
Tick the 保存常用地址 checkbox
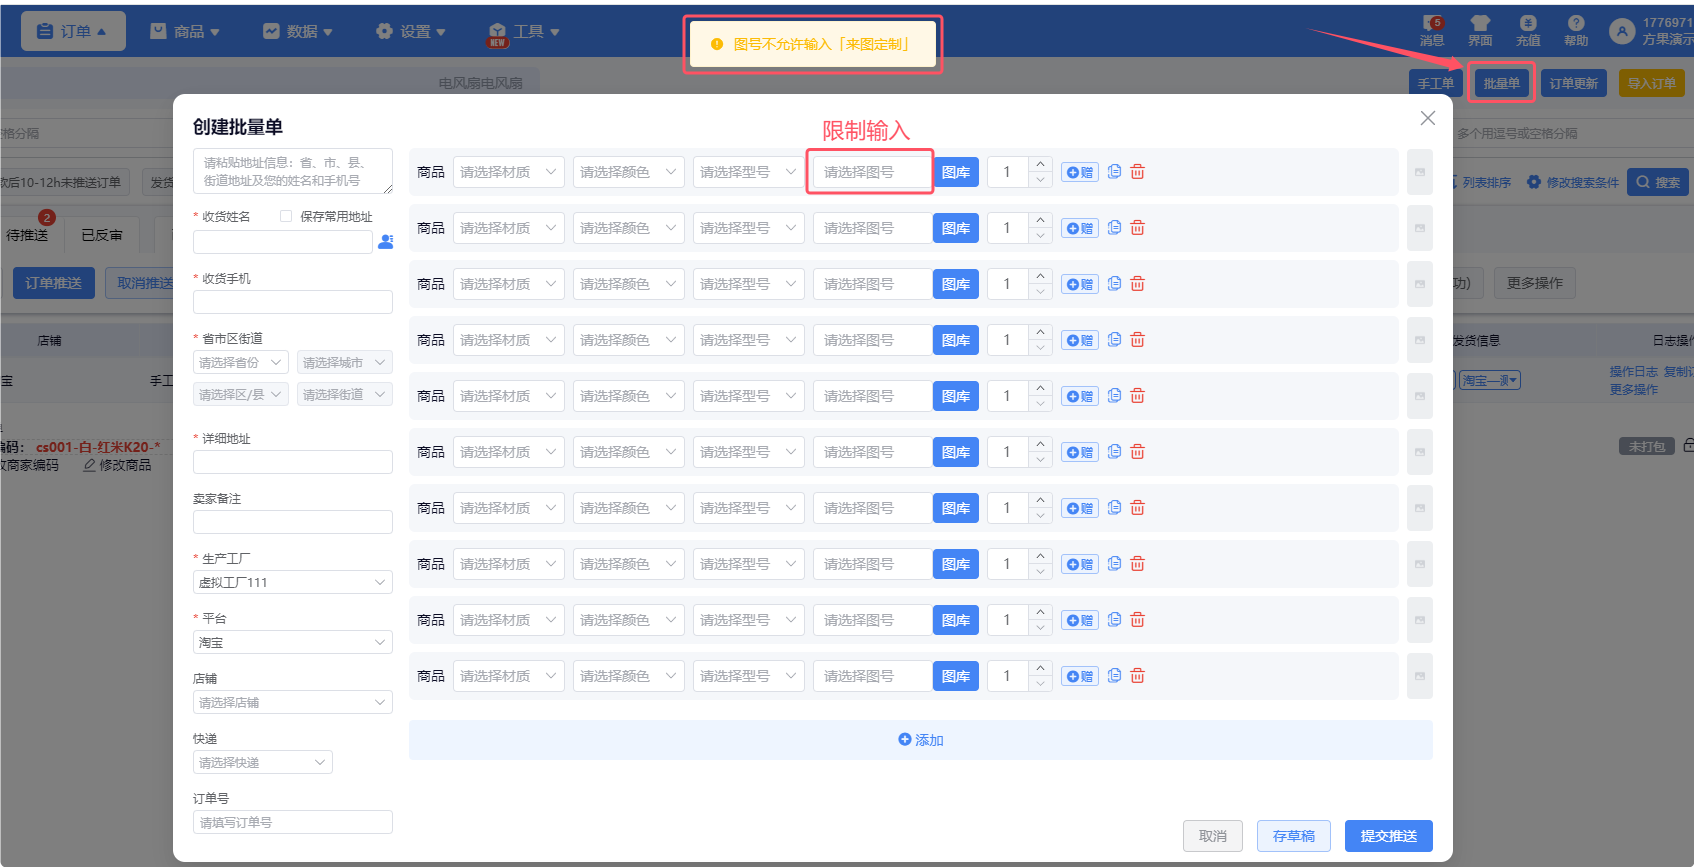(x=286, y=216)
